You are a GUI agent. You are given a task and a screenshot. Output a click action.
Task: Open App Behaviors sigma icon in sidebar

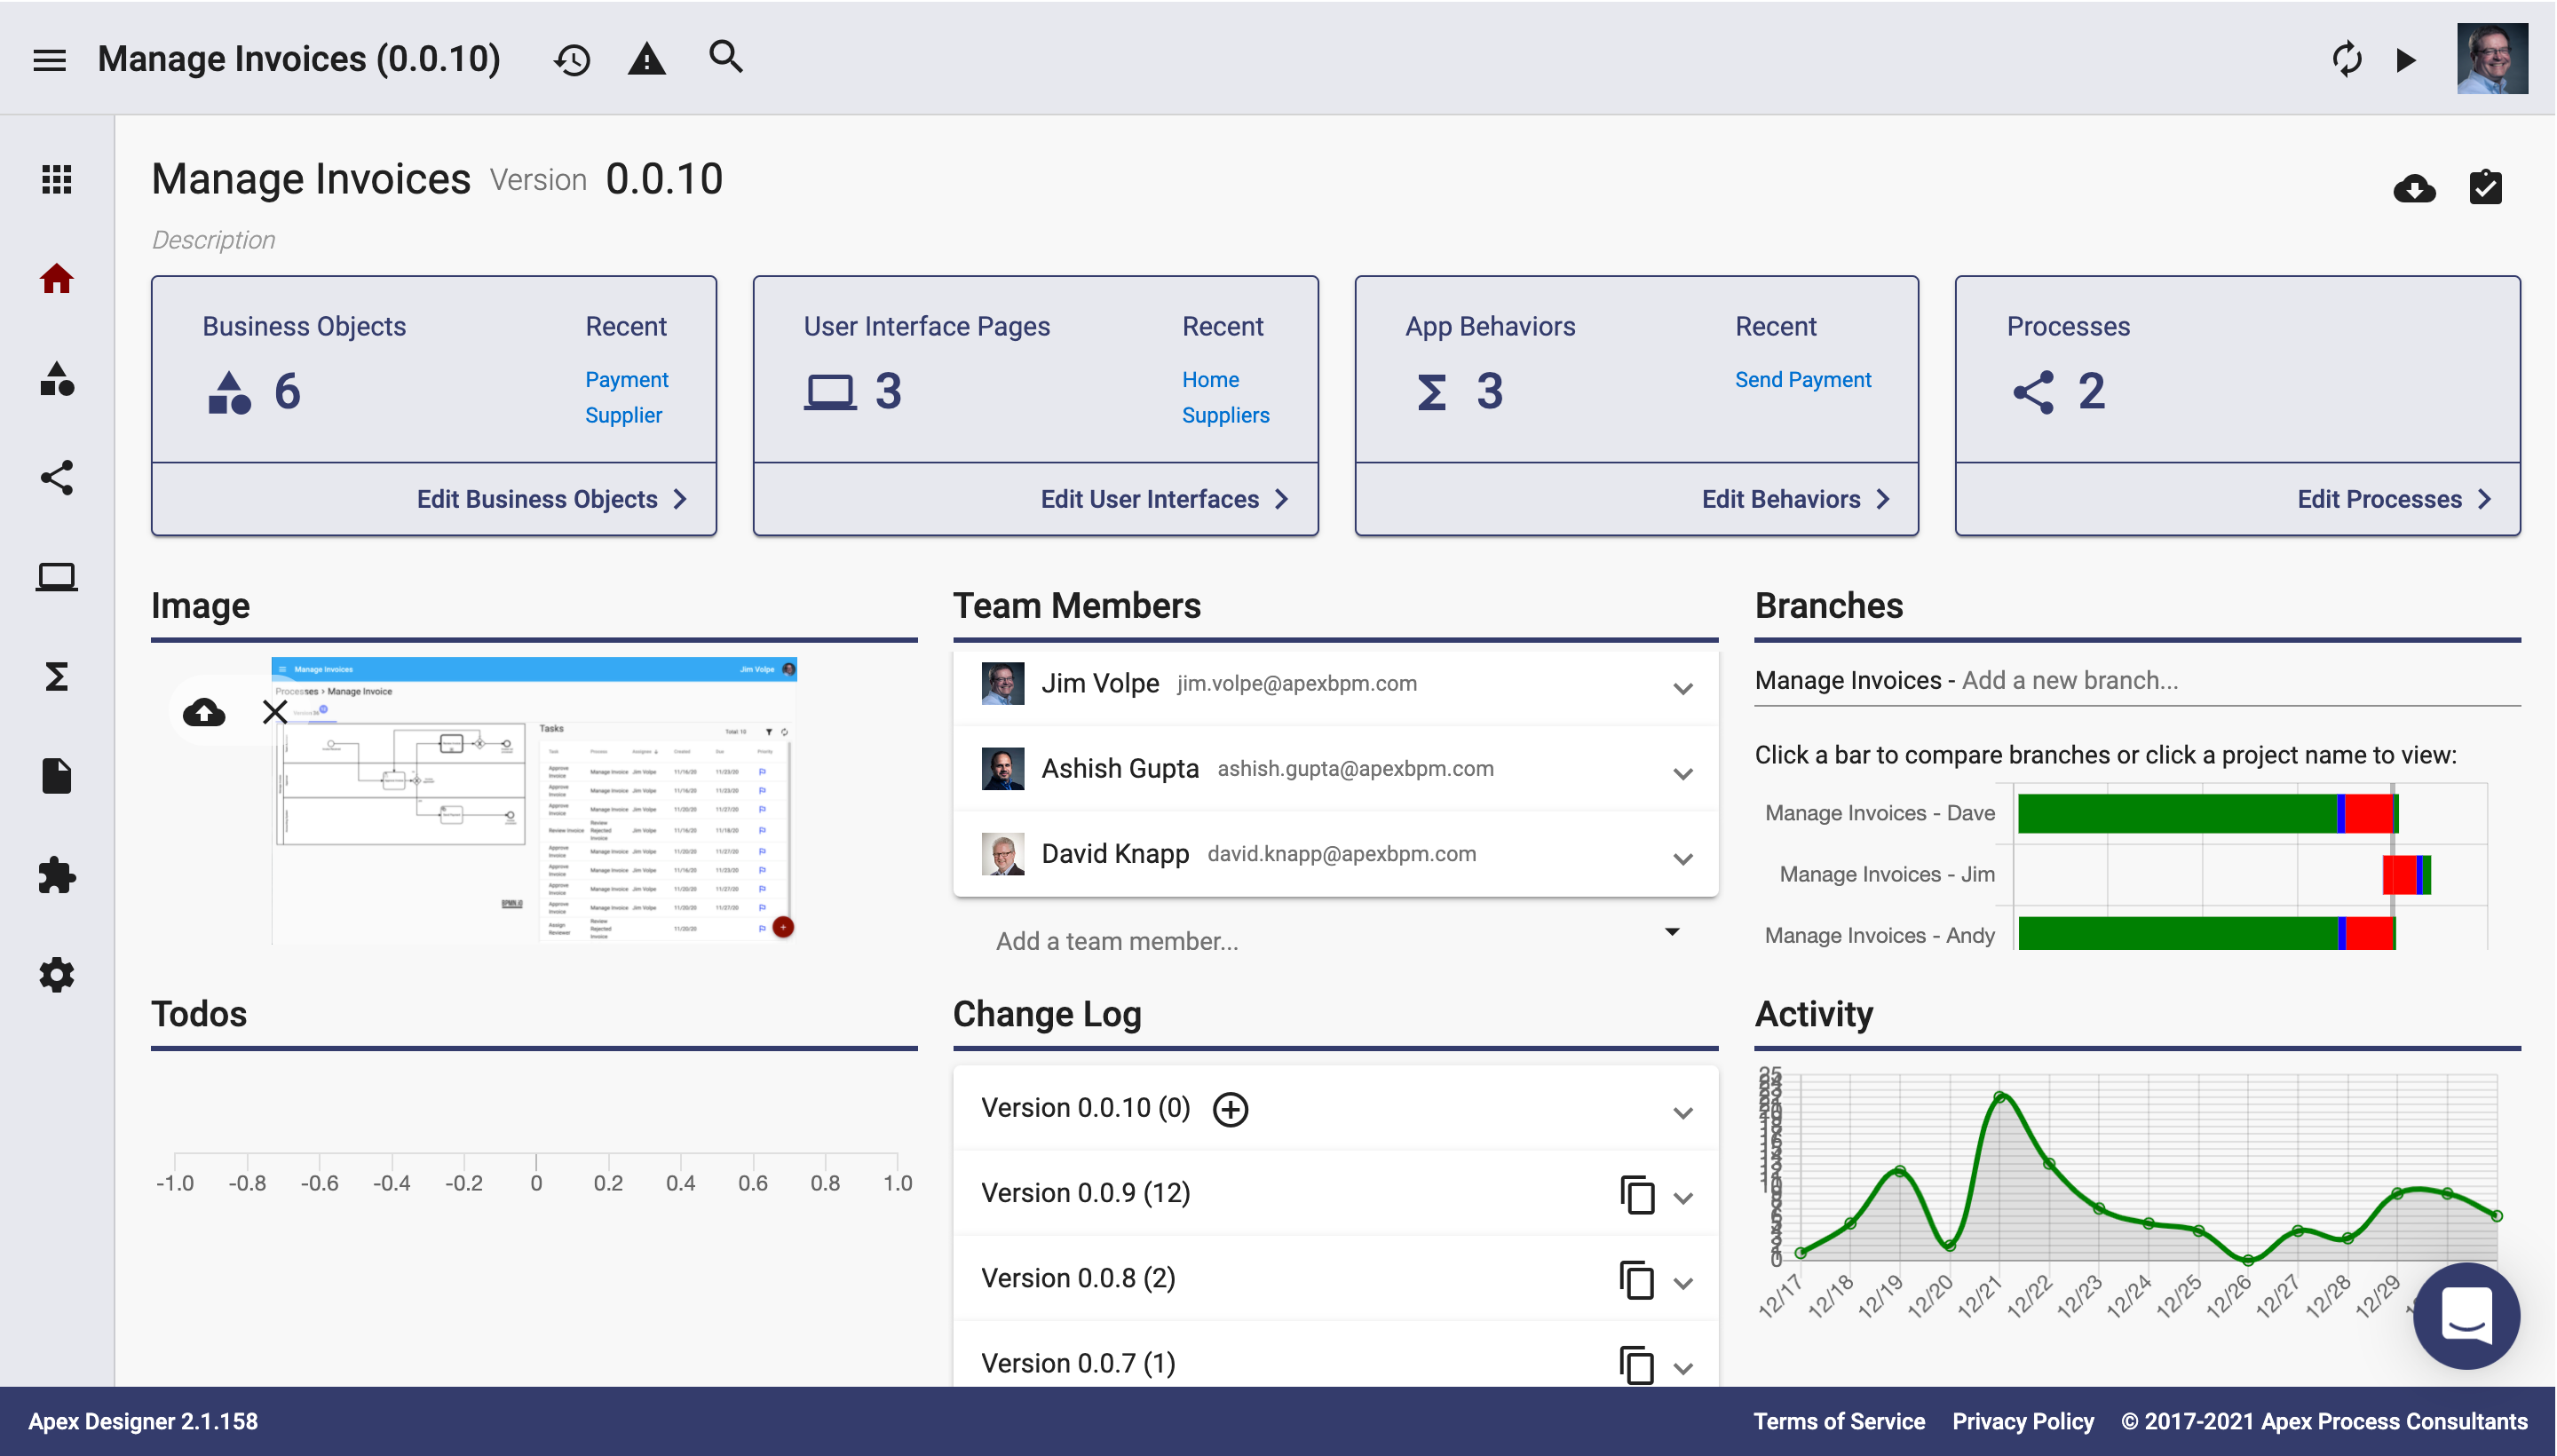[x=56, y=677]
